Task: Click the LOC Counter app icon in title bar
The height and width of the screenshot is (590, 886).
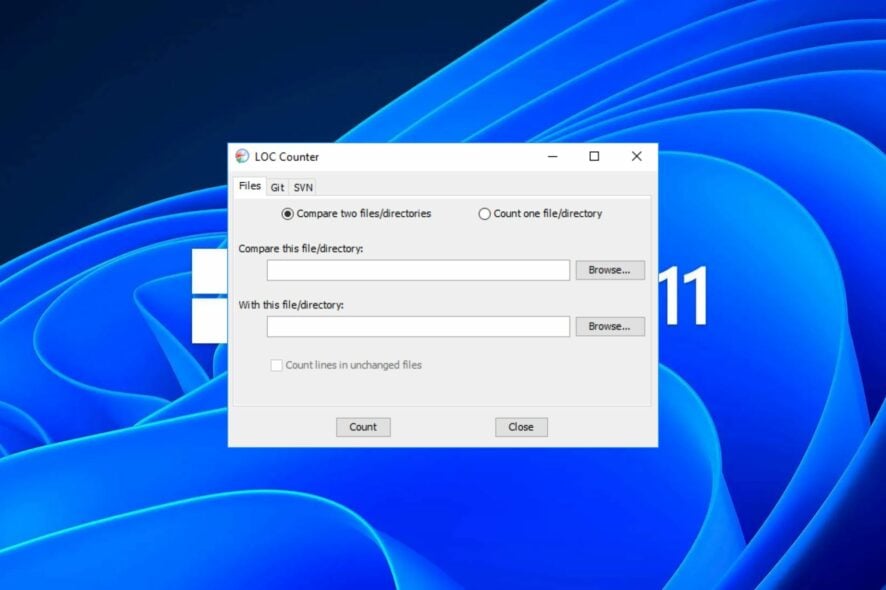Action: tap(242, 157)
